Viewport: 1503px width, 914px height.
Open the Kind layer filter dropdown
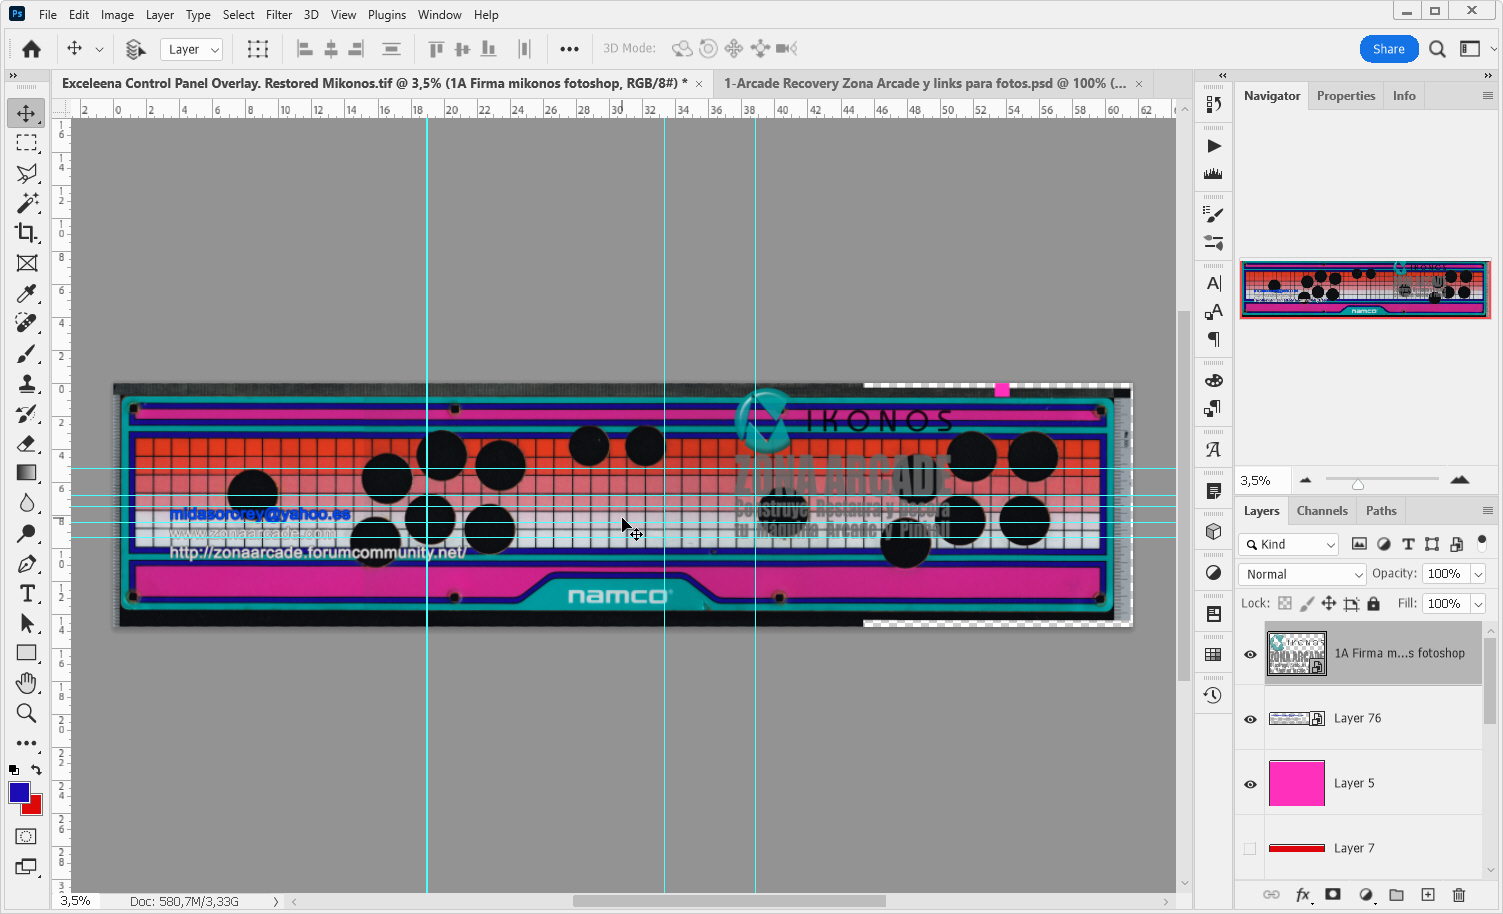click(x=1288, y=544)
